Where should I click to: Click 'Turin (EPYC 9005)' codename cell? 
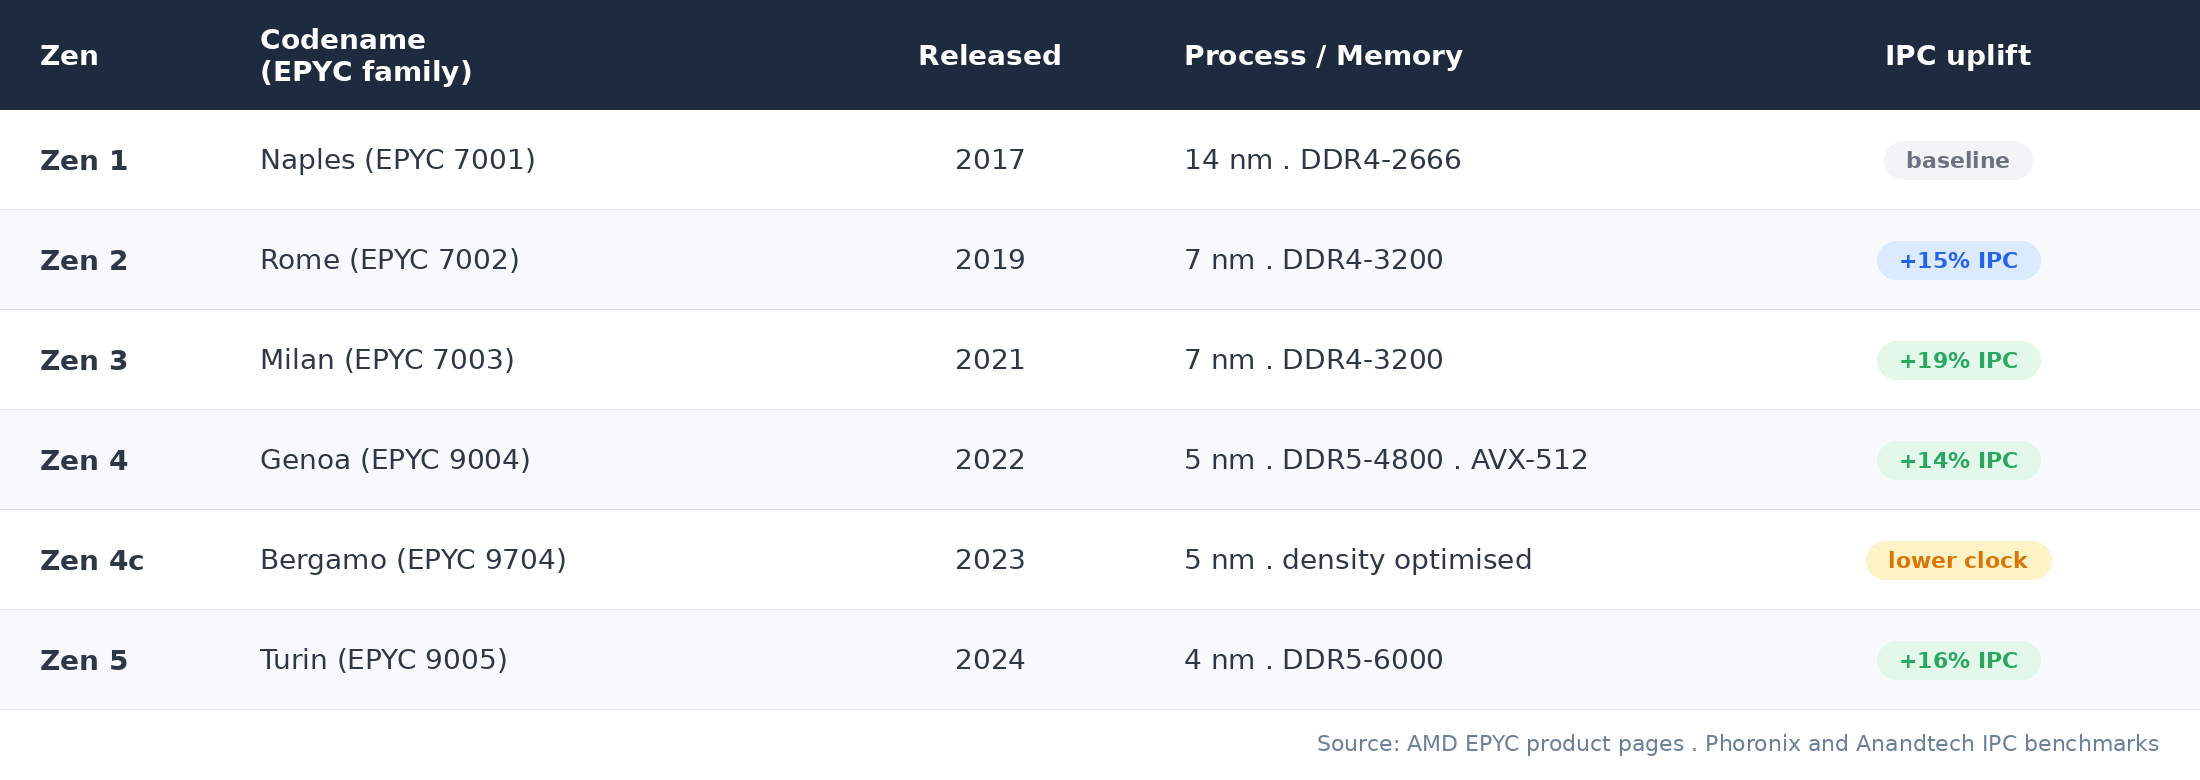(x=384, y=660)
